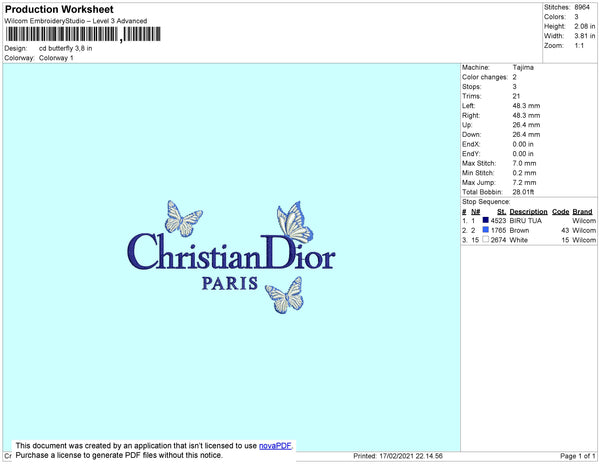Screen dimensions: 600x464
Task: Click the Trims value 21
Action: pyautogui.click(x=516, y=96)
